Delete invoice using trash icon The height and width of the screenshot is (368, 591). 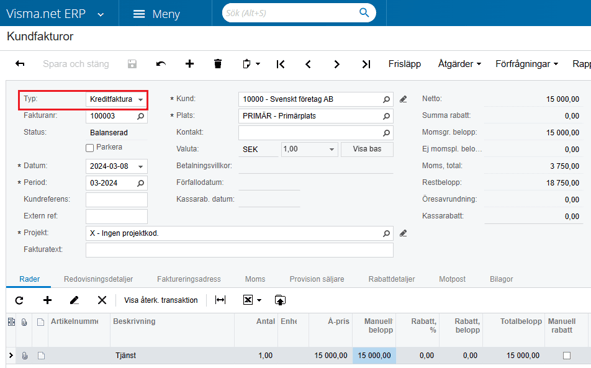tap(218, 64)
